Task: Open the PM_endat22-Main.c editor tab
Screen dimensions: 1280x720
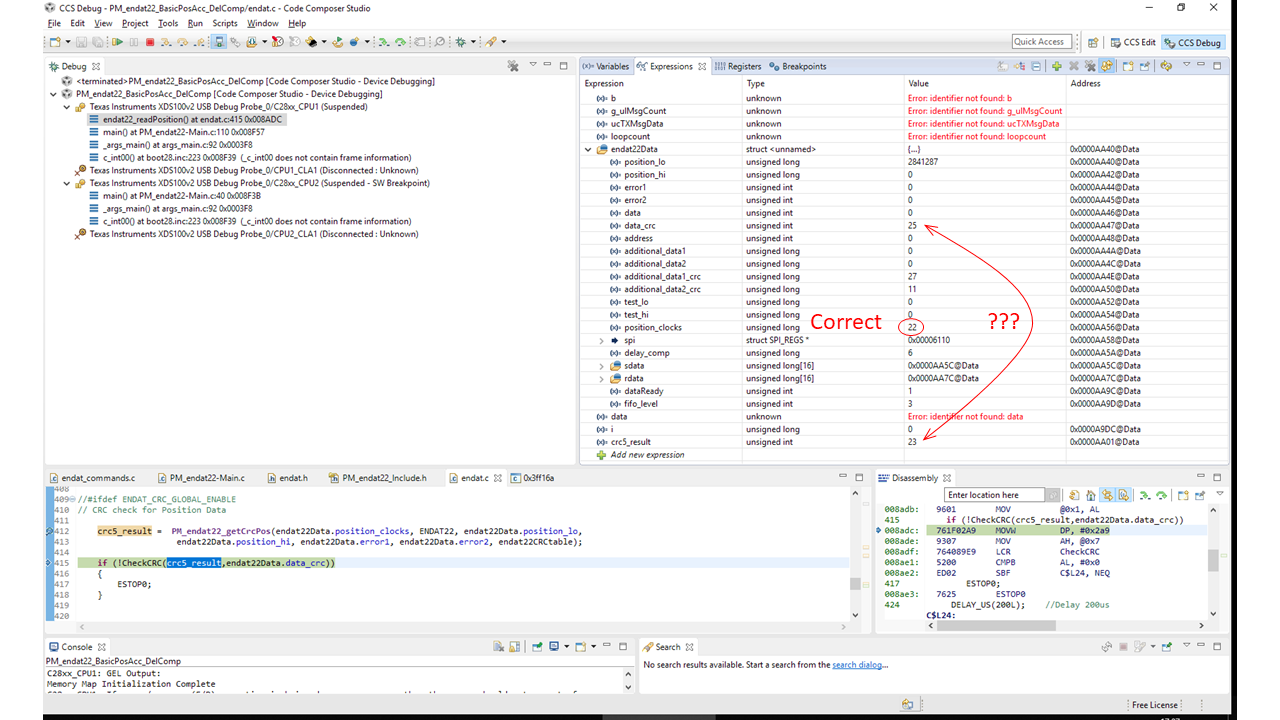Action: coord(200,478)
